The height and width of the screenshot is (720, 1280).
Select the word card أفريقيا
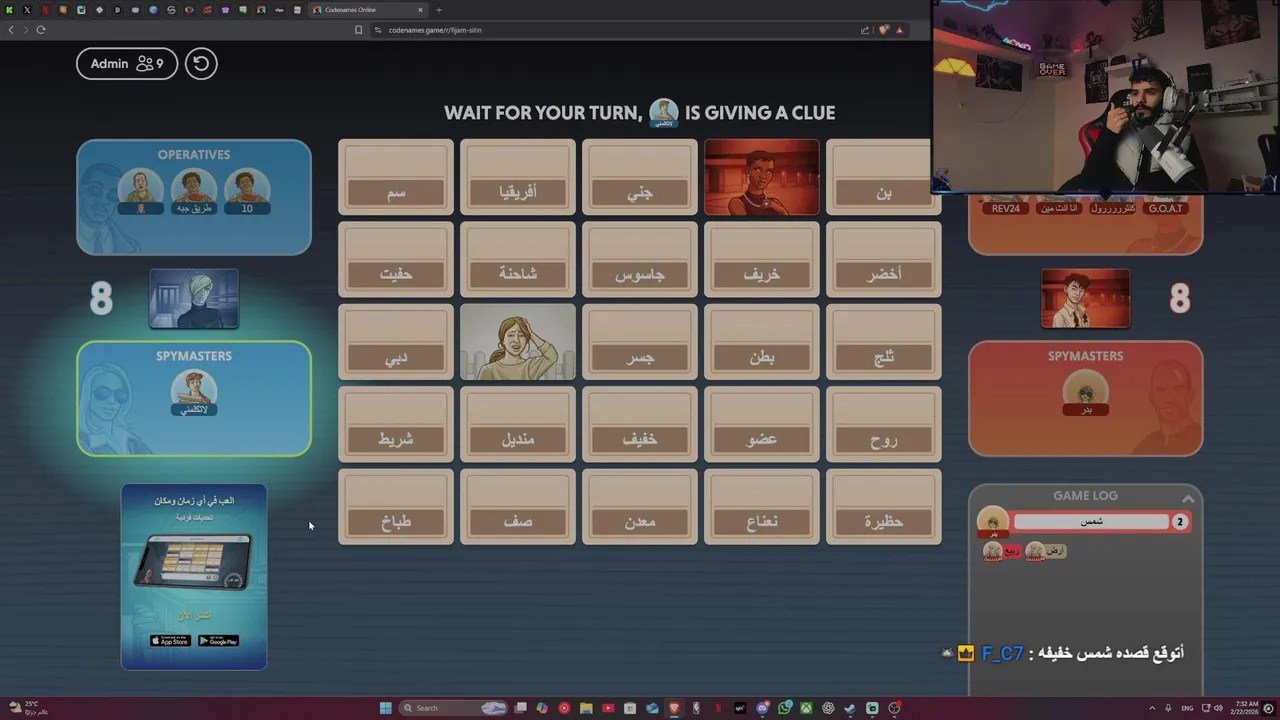tap(518, 177)
